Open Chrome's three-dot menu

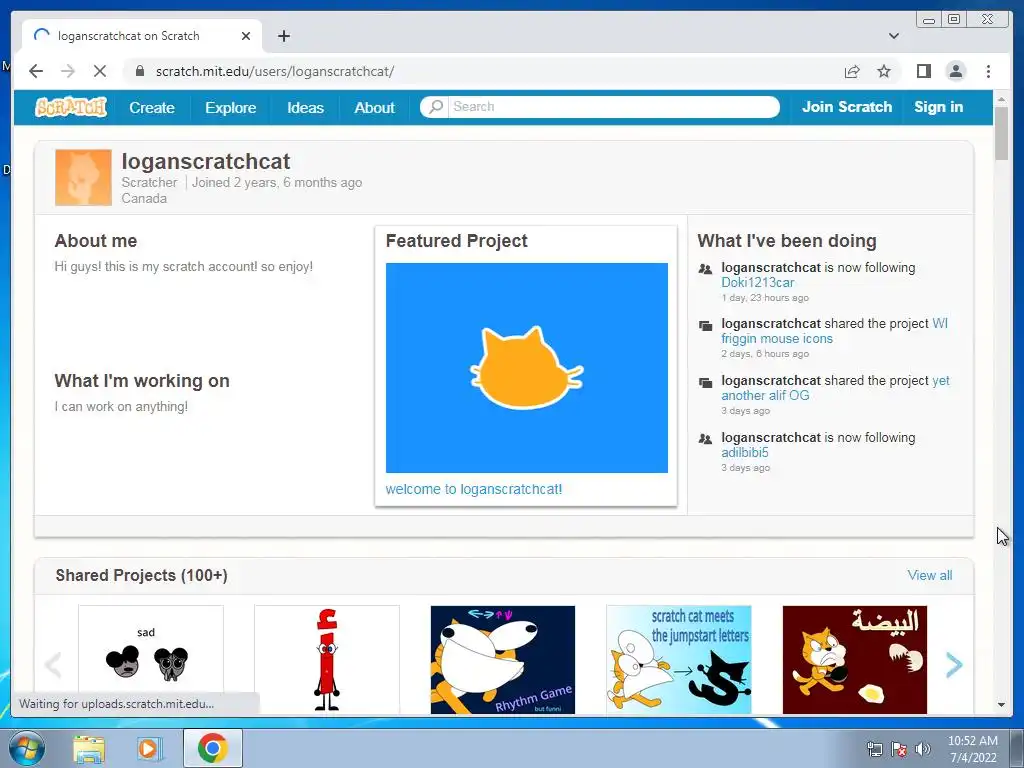pos(988,71)
